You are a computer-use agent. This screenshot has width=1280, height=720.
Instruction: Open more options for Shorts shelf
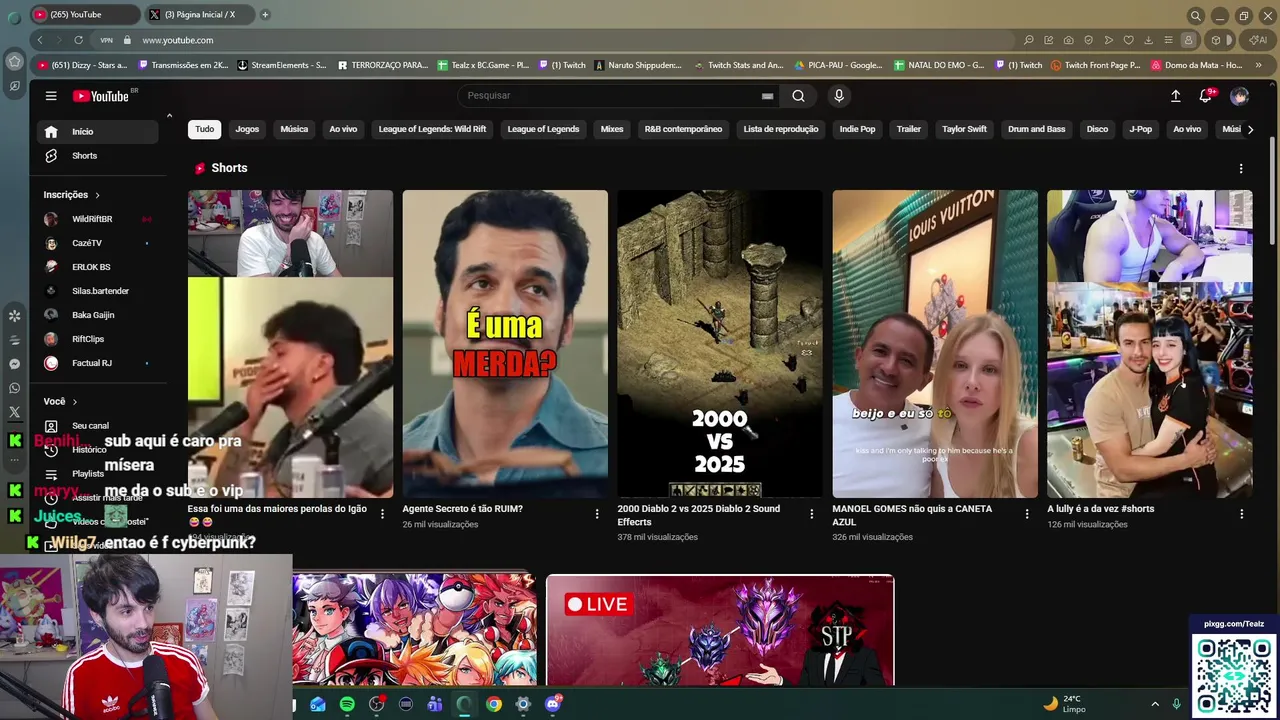click(1241, 169)
